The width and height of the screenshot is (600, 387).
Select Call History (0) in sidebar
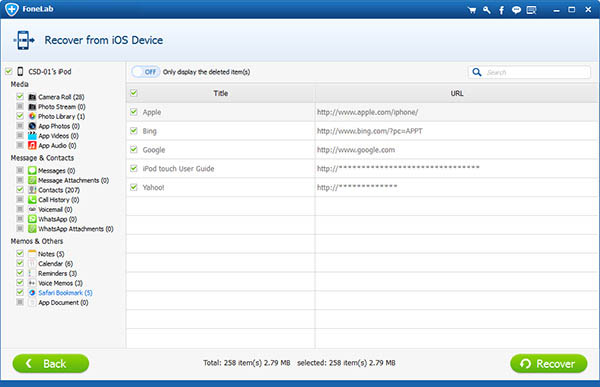pyautogui.click(x=59, y=199)
